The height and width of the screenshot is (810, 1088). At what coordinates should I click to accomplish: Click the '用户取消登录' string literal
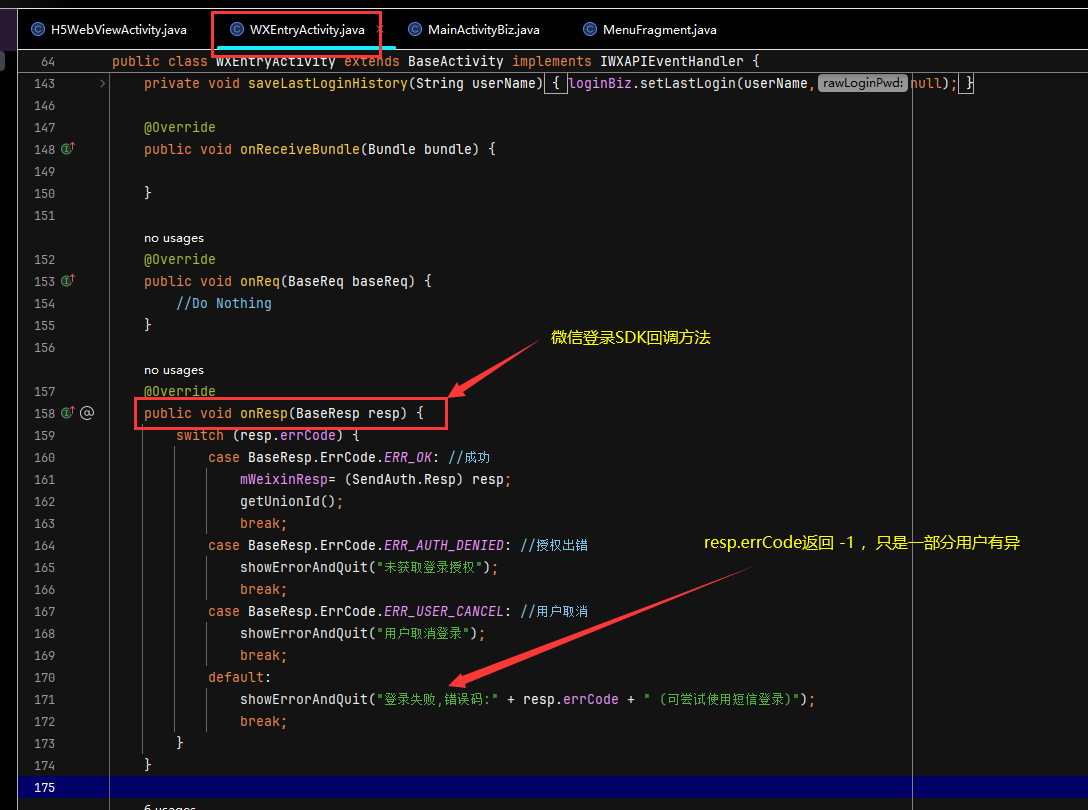[423, 633]
